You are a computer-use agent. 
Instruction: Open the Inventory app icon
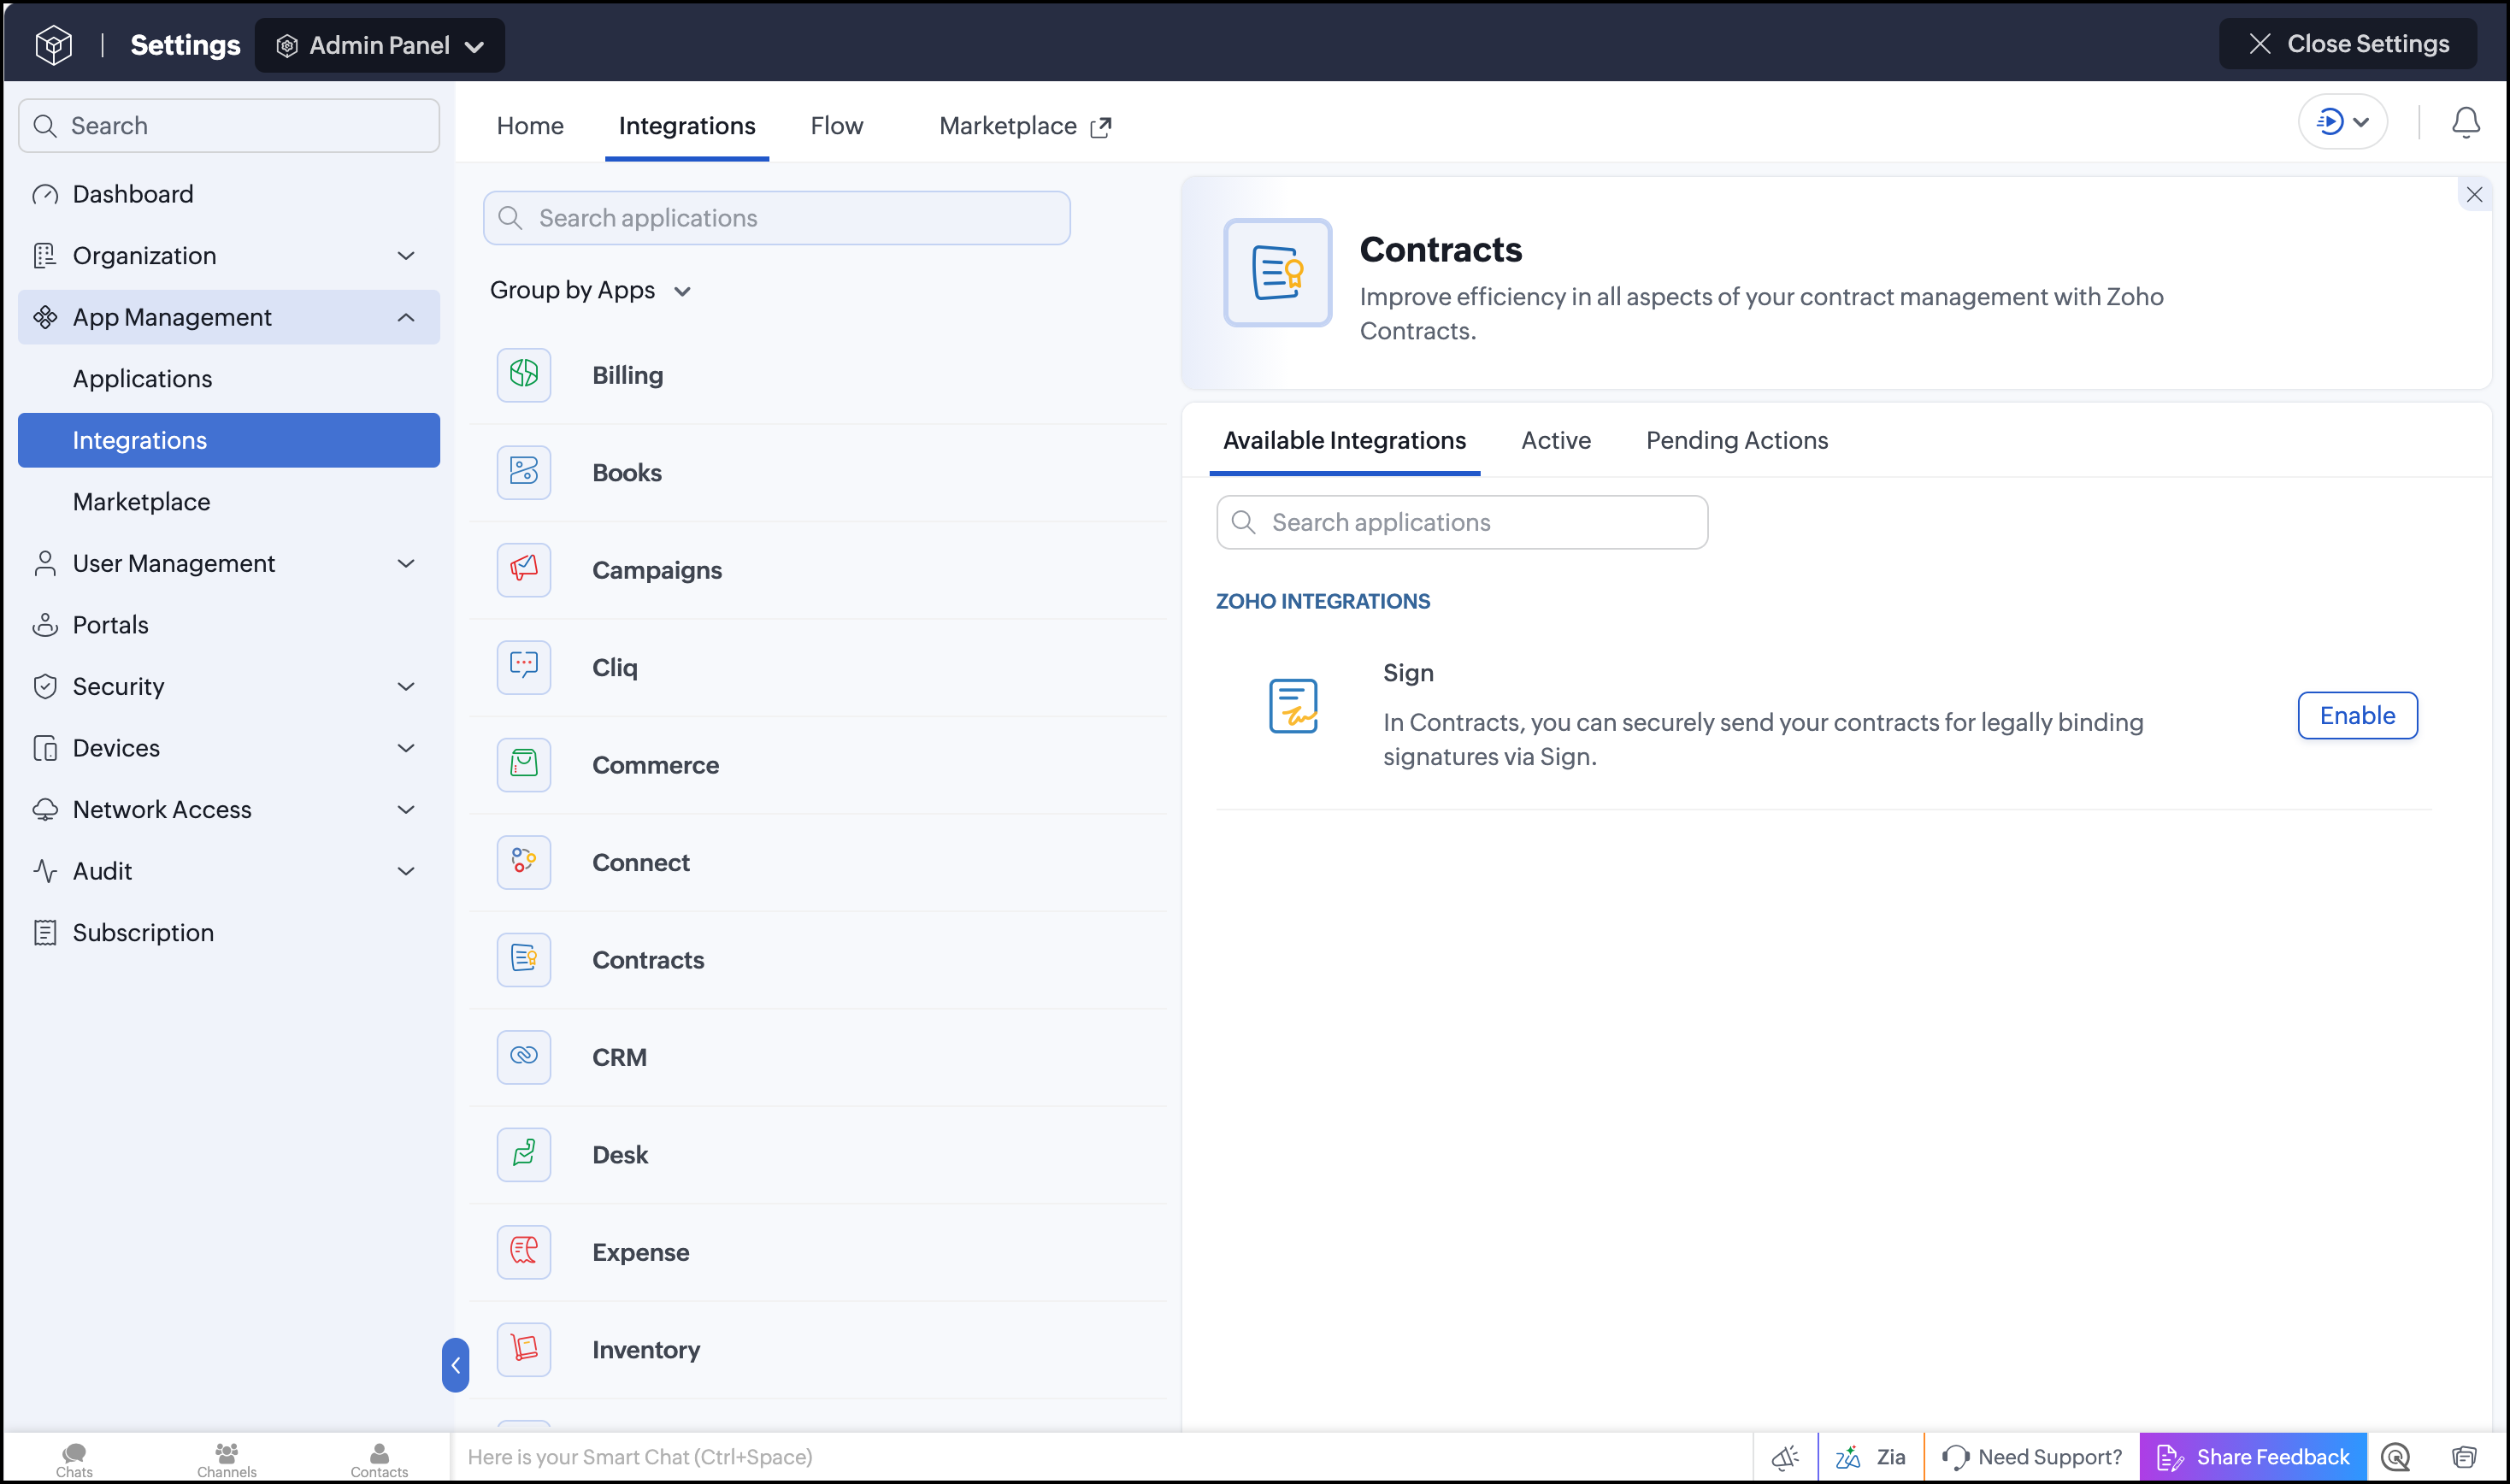524,1350
